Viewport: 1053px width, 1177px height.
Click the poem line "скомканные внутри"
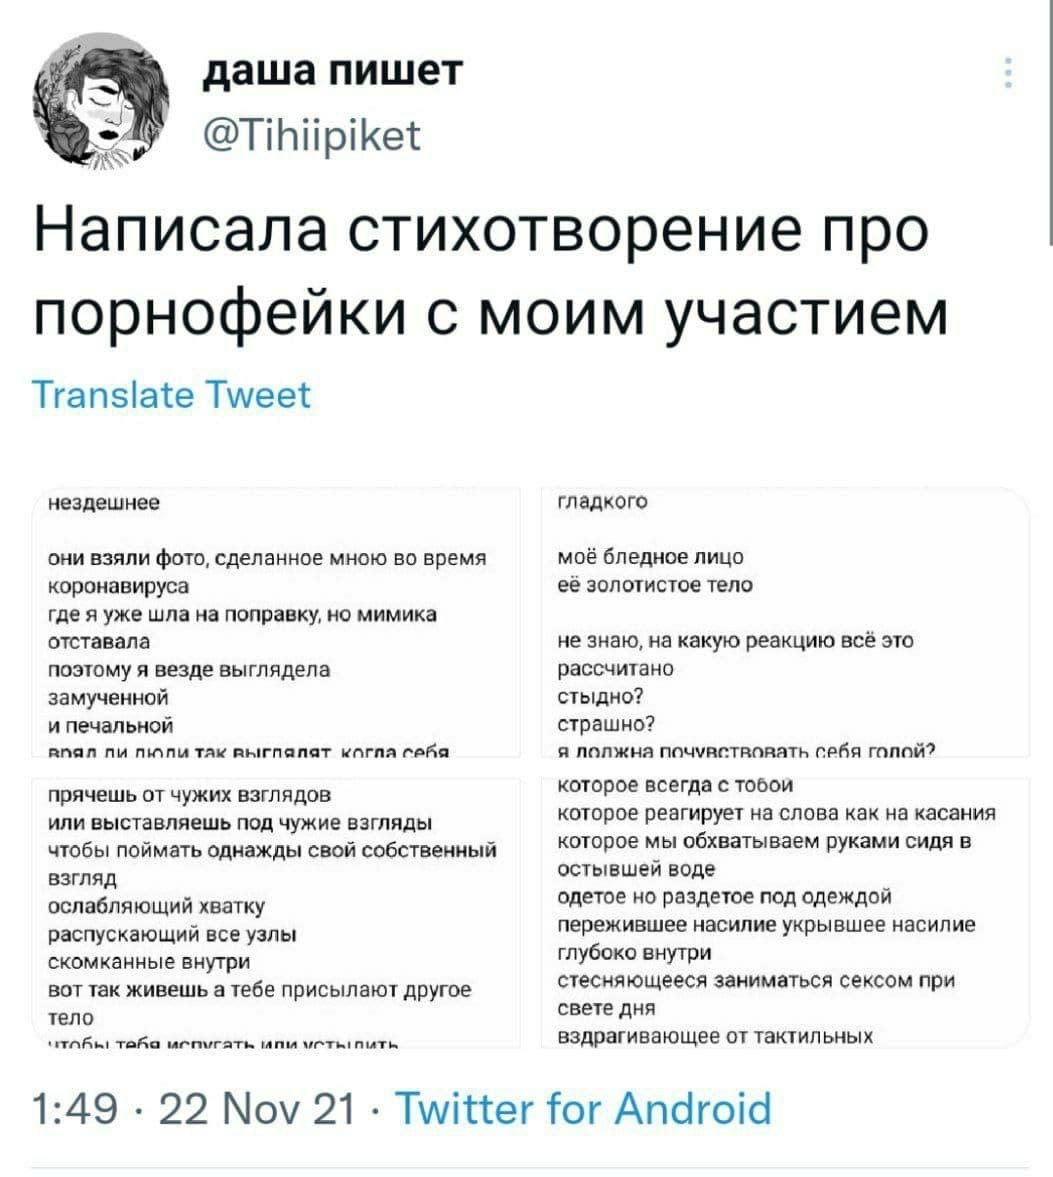[x=150, y=961]
